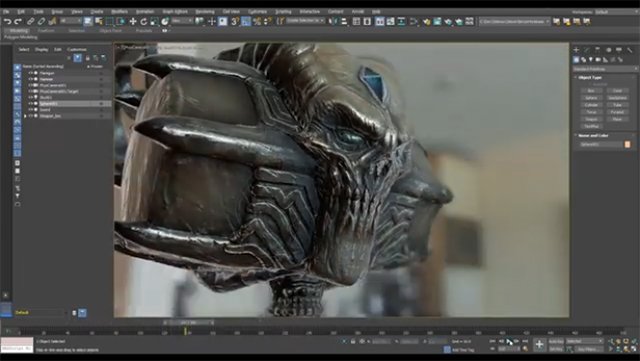Activate the Select Object tool
This screenshot has height=361, width=640.
pyautogui.click(x=88, y=21)
